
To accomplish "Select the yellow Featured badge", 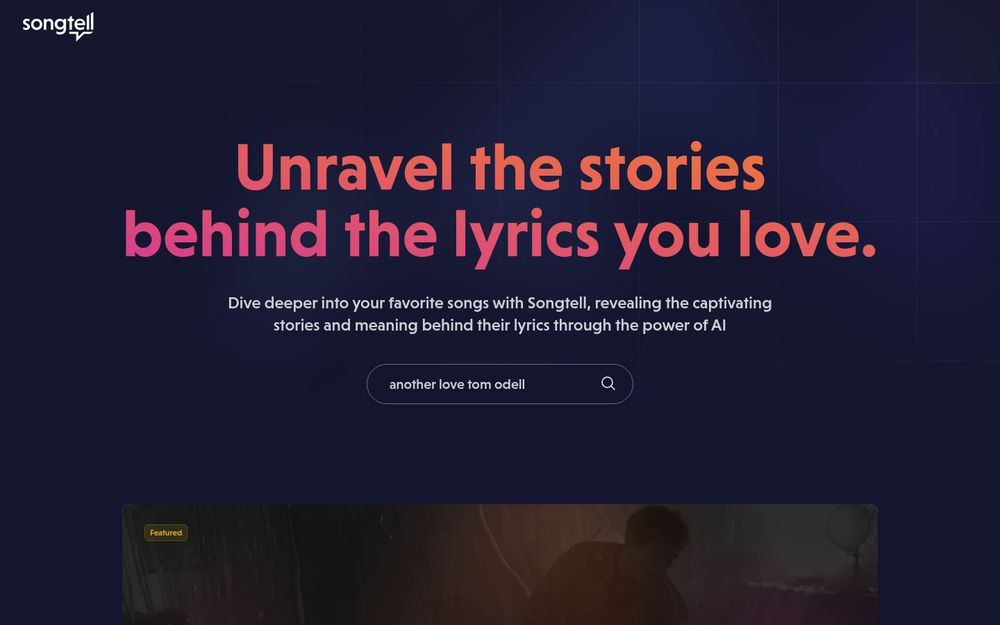I will tap(166, 533).
